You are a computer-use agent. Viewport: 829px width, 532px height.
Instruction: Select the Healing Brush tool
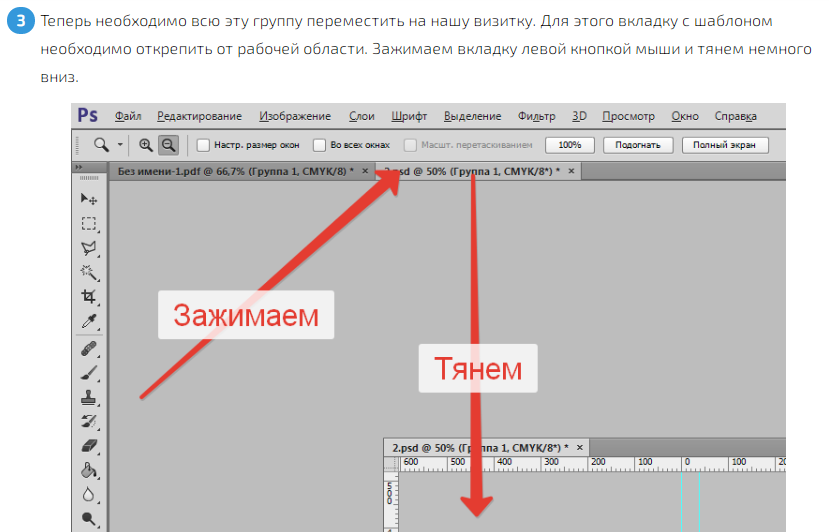coord(89,349)
